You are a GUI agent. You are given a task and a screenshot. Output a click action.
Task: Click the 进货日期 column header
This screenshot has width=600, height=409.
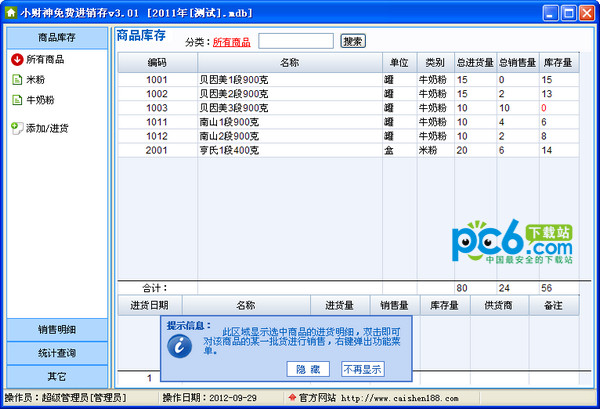pyautogui.click(x=150, y=305)
